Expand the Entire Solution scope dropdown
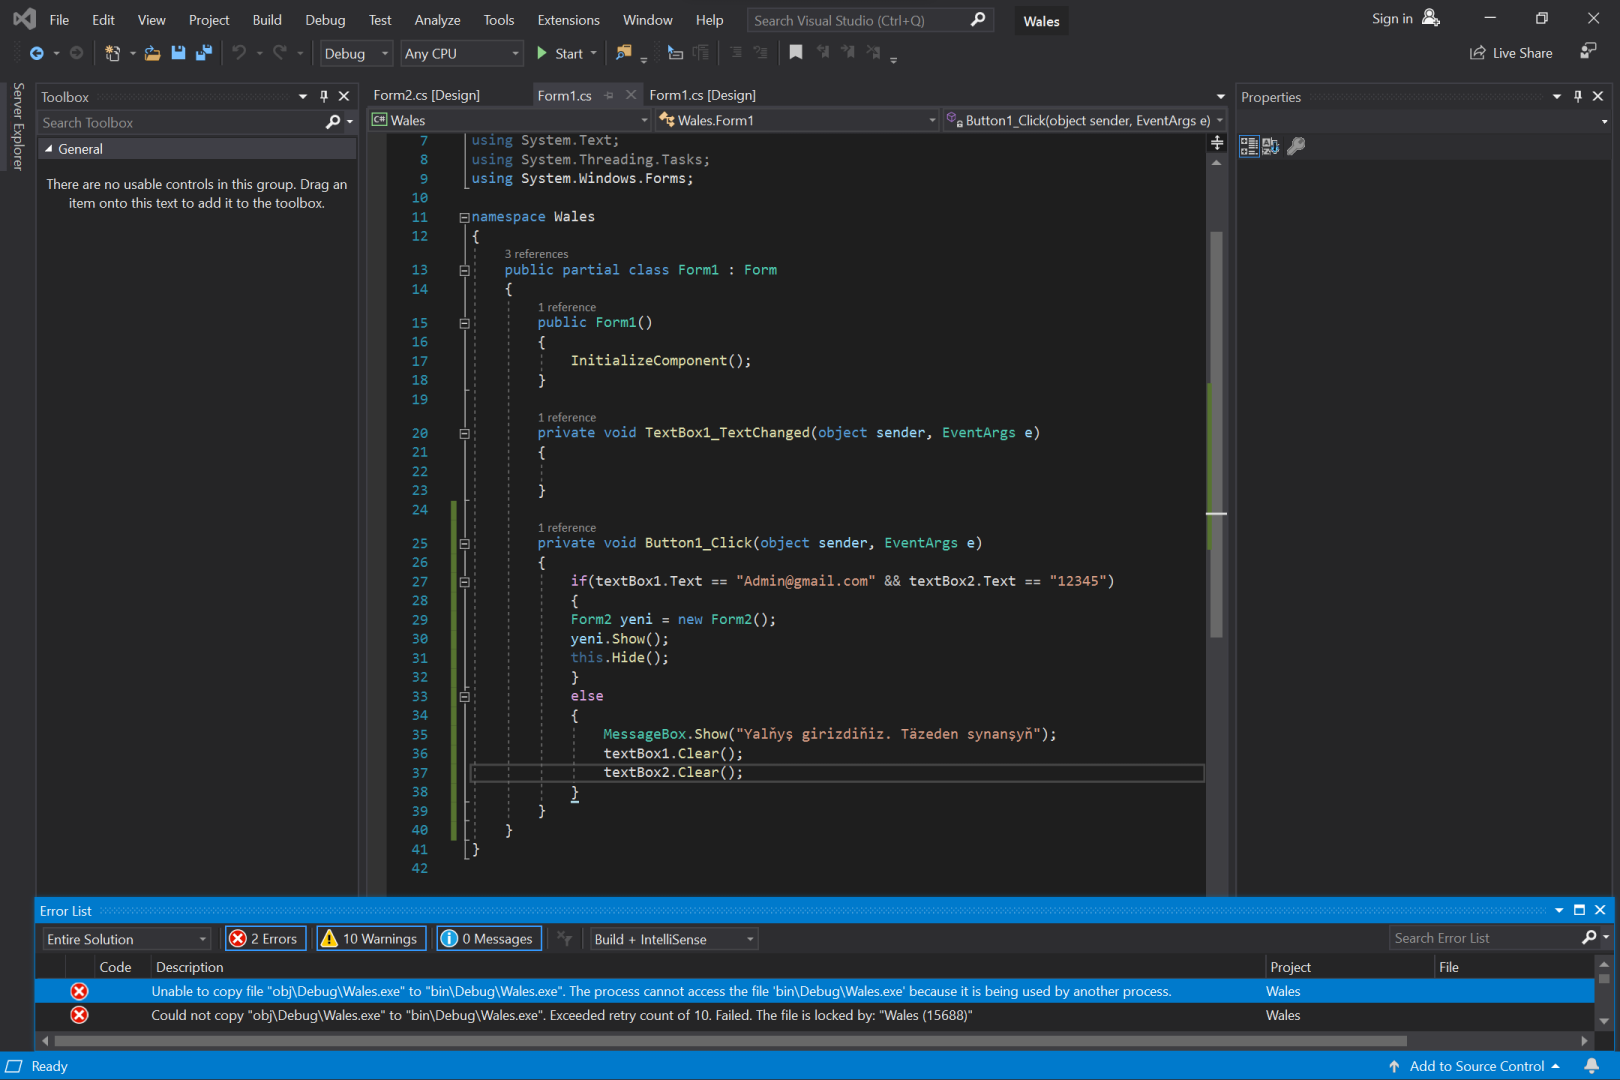1620x1080 pixels. (127, 939)
